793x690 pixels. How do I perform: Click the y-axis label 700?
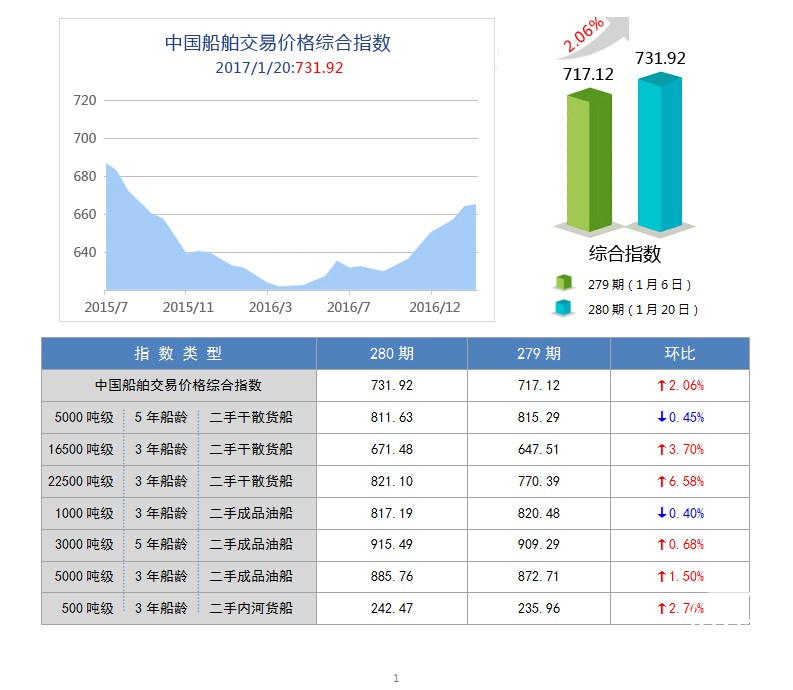[x=84, y=138]
